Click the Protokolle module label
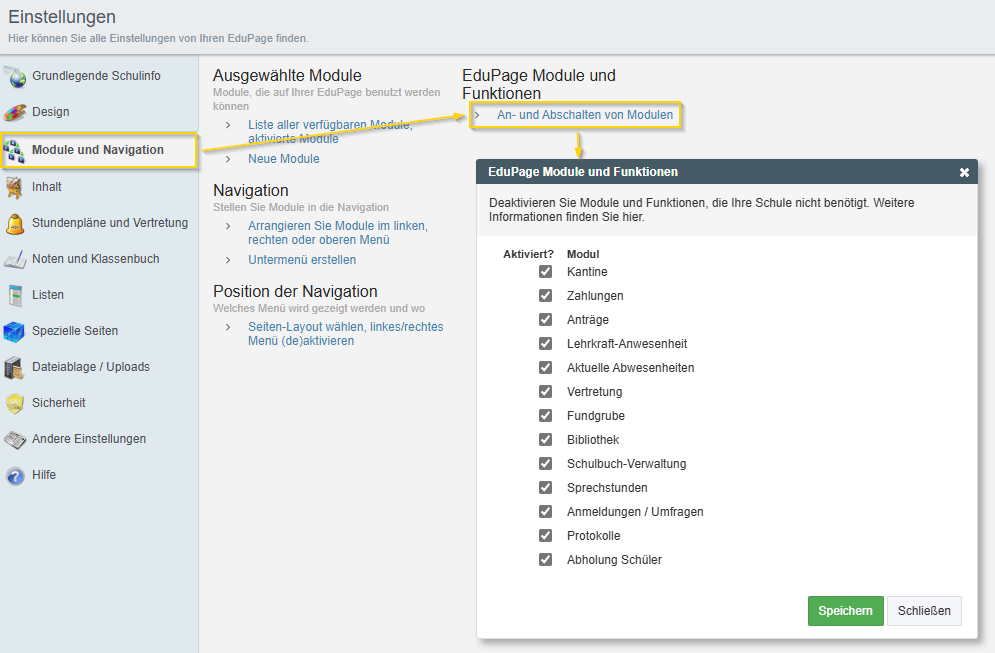This screenshot has width=995, height=653. 593,536
